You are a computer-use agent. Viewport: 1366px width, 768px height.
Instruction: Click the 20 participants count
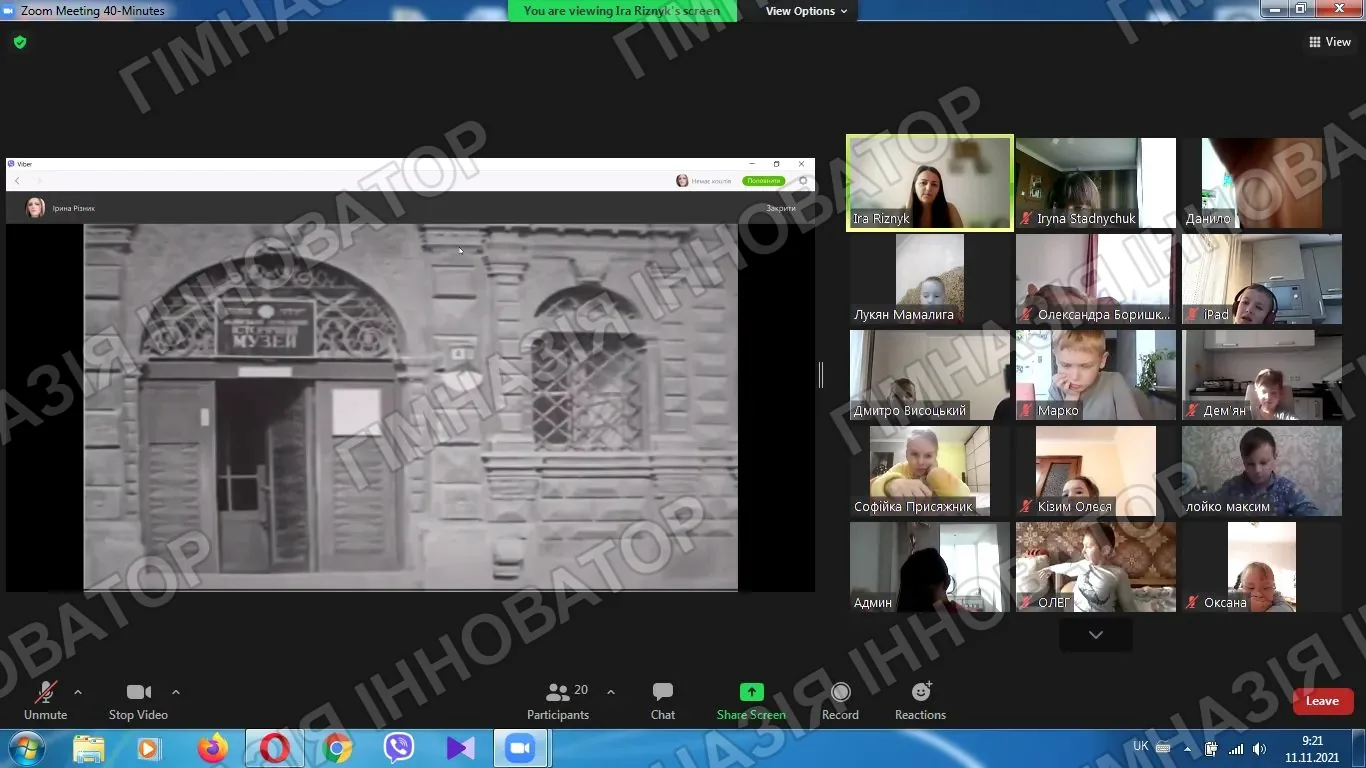(x=581, y=690)
